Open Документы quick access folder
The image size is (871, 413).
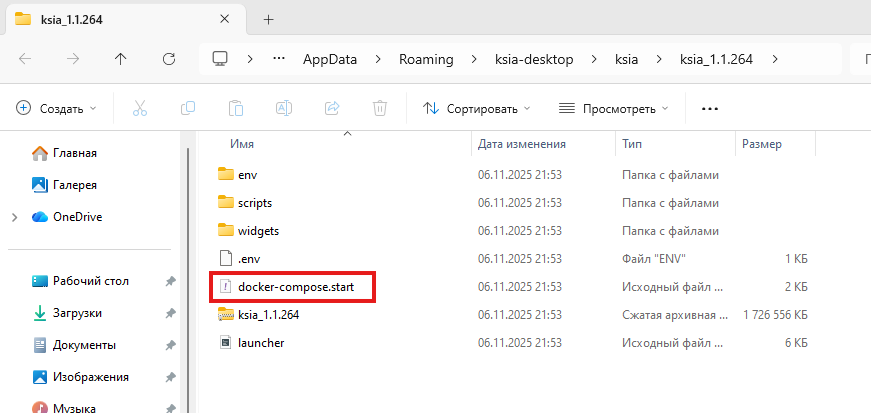[x=84, y=345]
